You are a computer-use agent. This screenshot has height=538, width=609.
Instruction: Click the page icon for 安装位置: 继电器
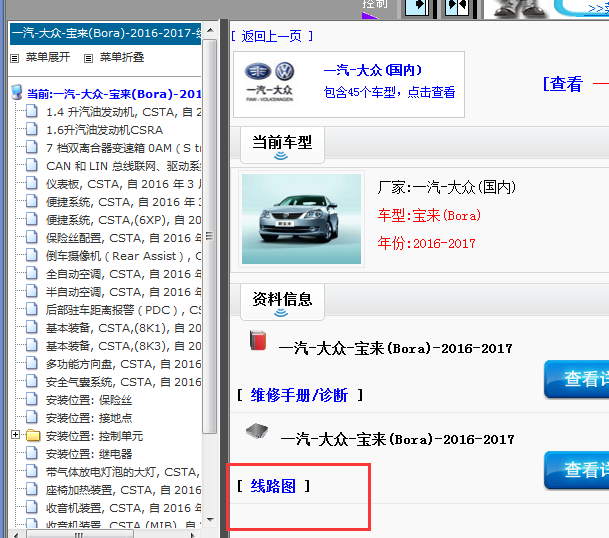pyautogui.click(x=32, y=453)
